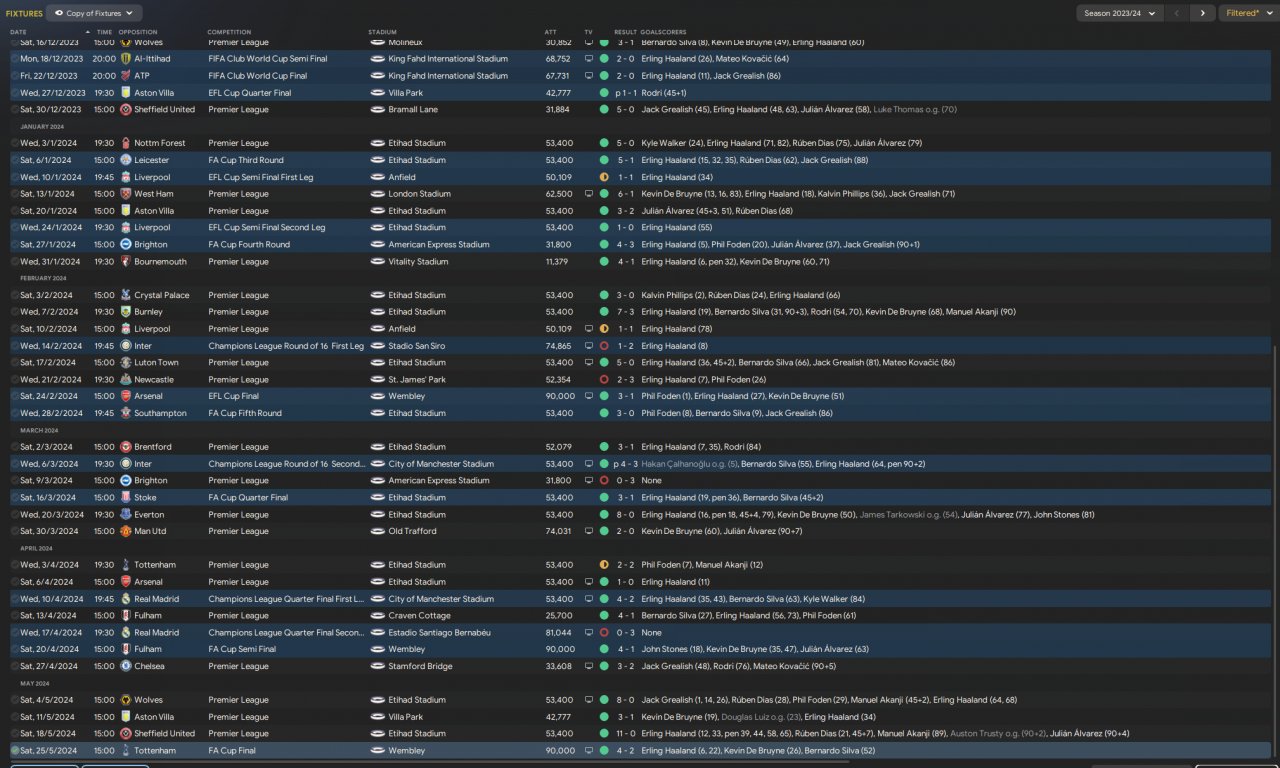The width and height of the screenshot is (1280, 768).
Task: Click the Burnley club badge
Action: [x=125, y=312]
